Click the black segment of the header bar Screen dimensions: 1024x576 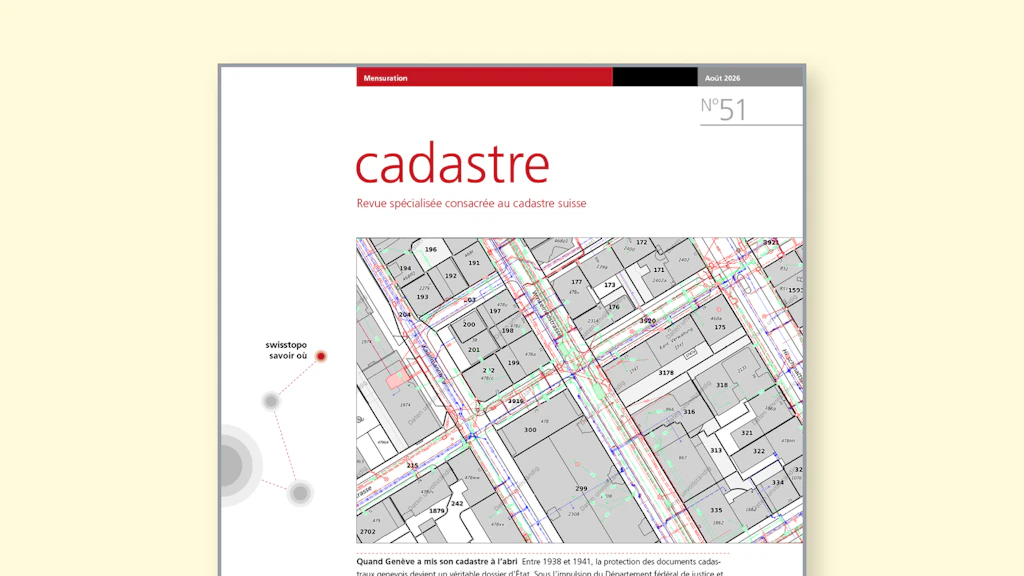point(655,77)
